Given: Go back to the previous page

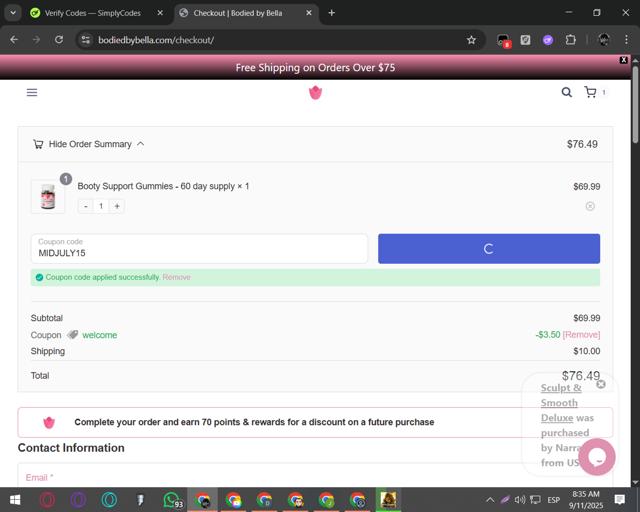Looking at the screenshot, I should click(x=14, y=40).
